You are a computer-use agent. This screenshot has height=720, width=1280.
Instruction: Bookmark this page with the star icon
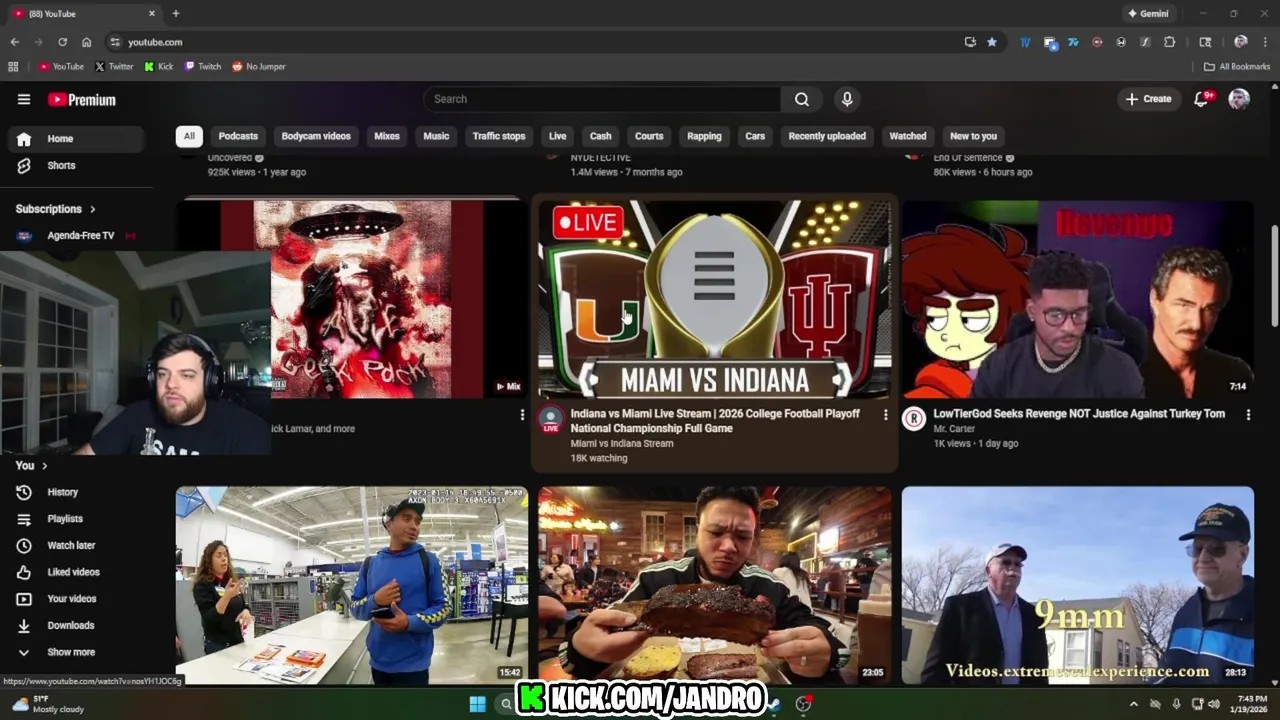point(992,42)
